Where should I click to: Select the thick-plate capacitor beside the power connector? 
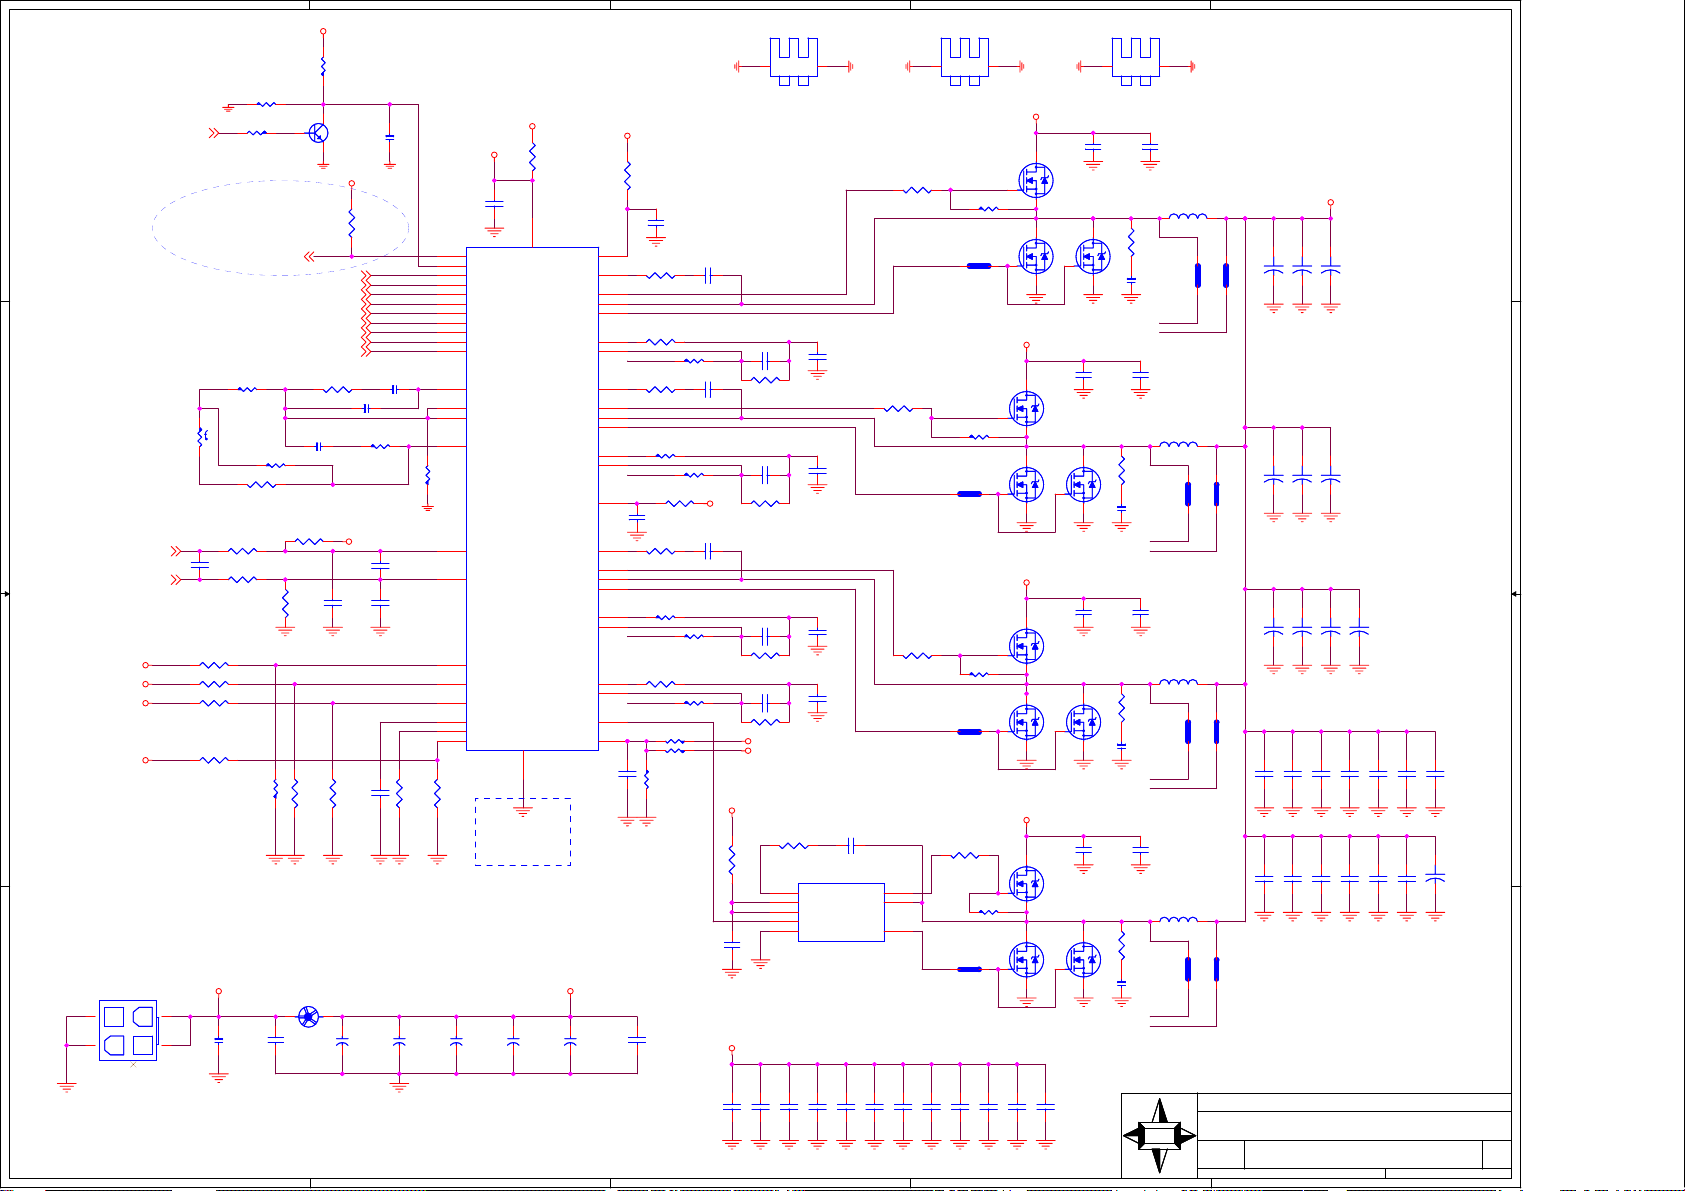coord(219,1040)
